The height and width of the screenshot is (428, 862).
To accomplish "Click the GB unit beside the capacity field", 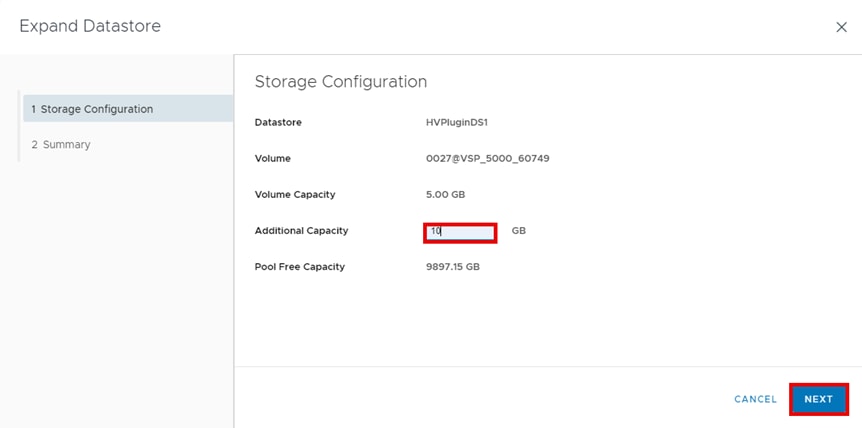I will pyautogui.click(x=519, y=231).
